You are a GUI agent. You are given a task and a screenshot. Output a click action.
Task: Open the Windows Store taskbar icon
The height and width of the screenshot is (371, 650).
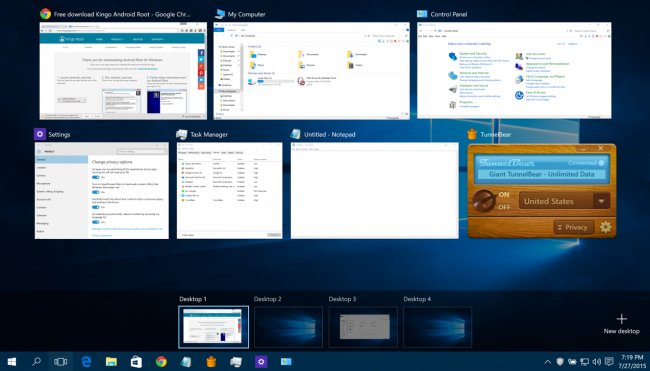point(136,361)
